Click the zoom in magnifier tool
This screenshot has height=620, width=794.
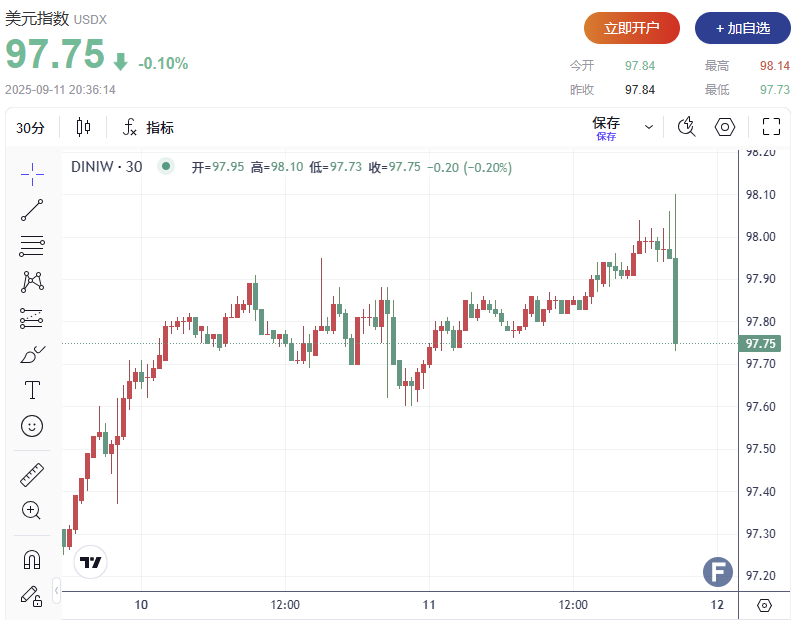point(32,510)
